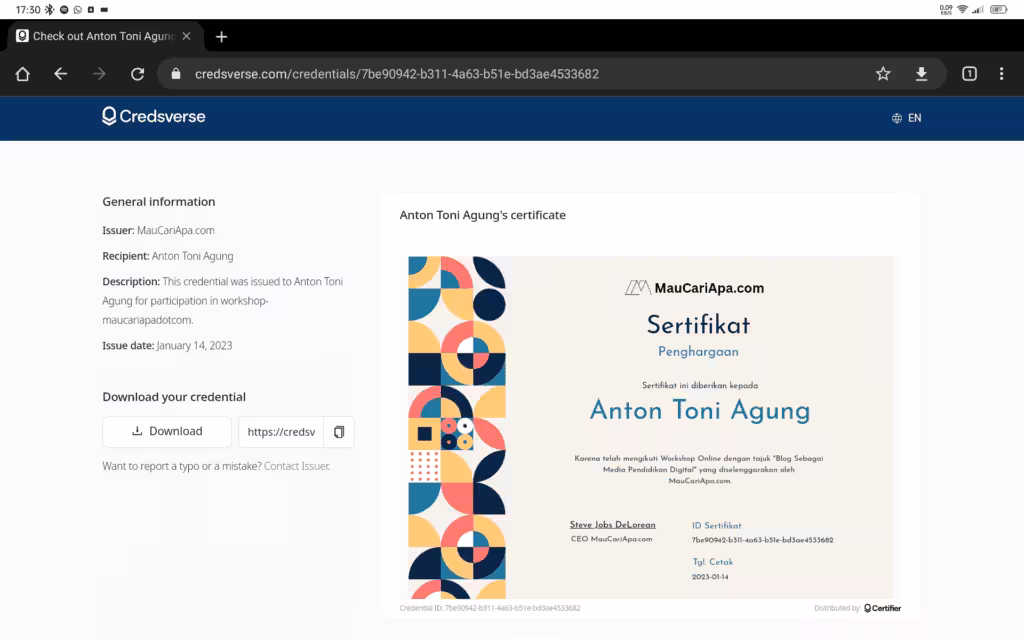Tap the battery status bar icon
The height and width of the screenshot is (640, 1024).
999,9
